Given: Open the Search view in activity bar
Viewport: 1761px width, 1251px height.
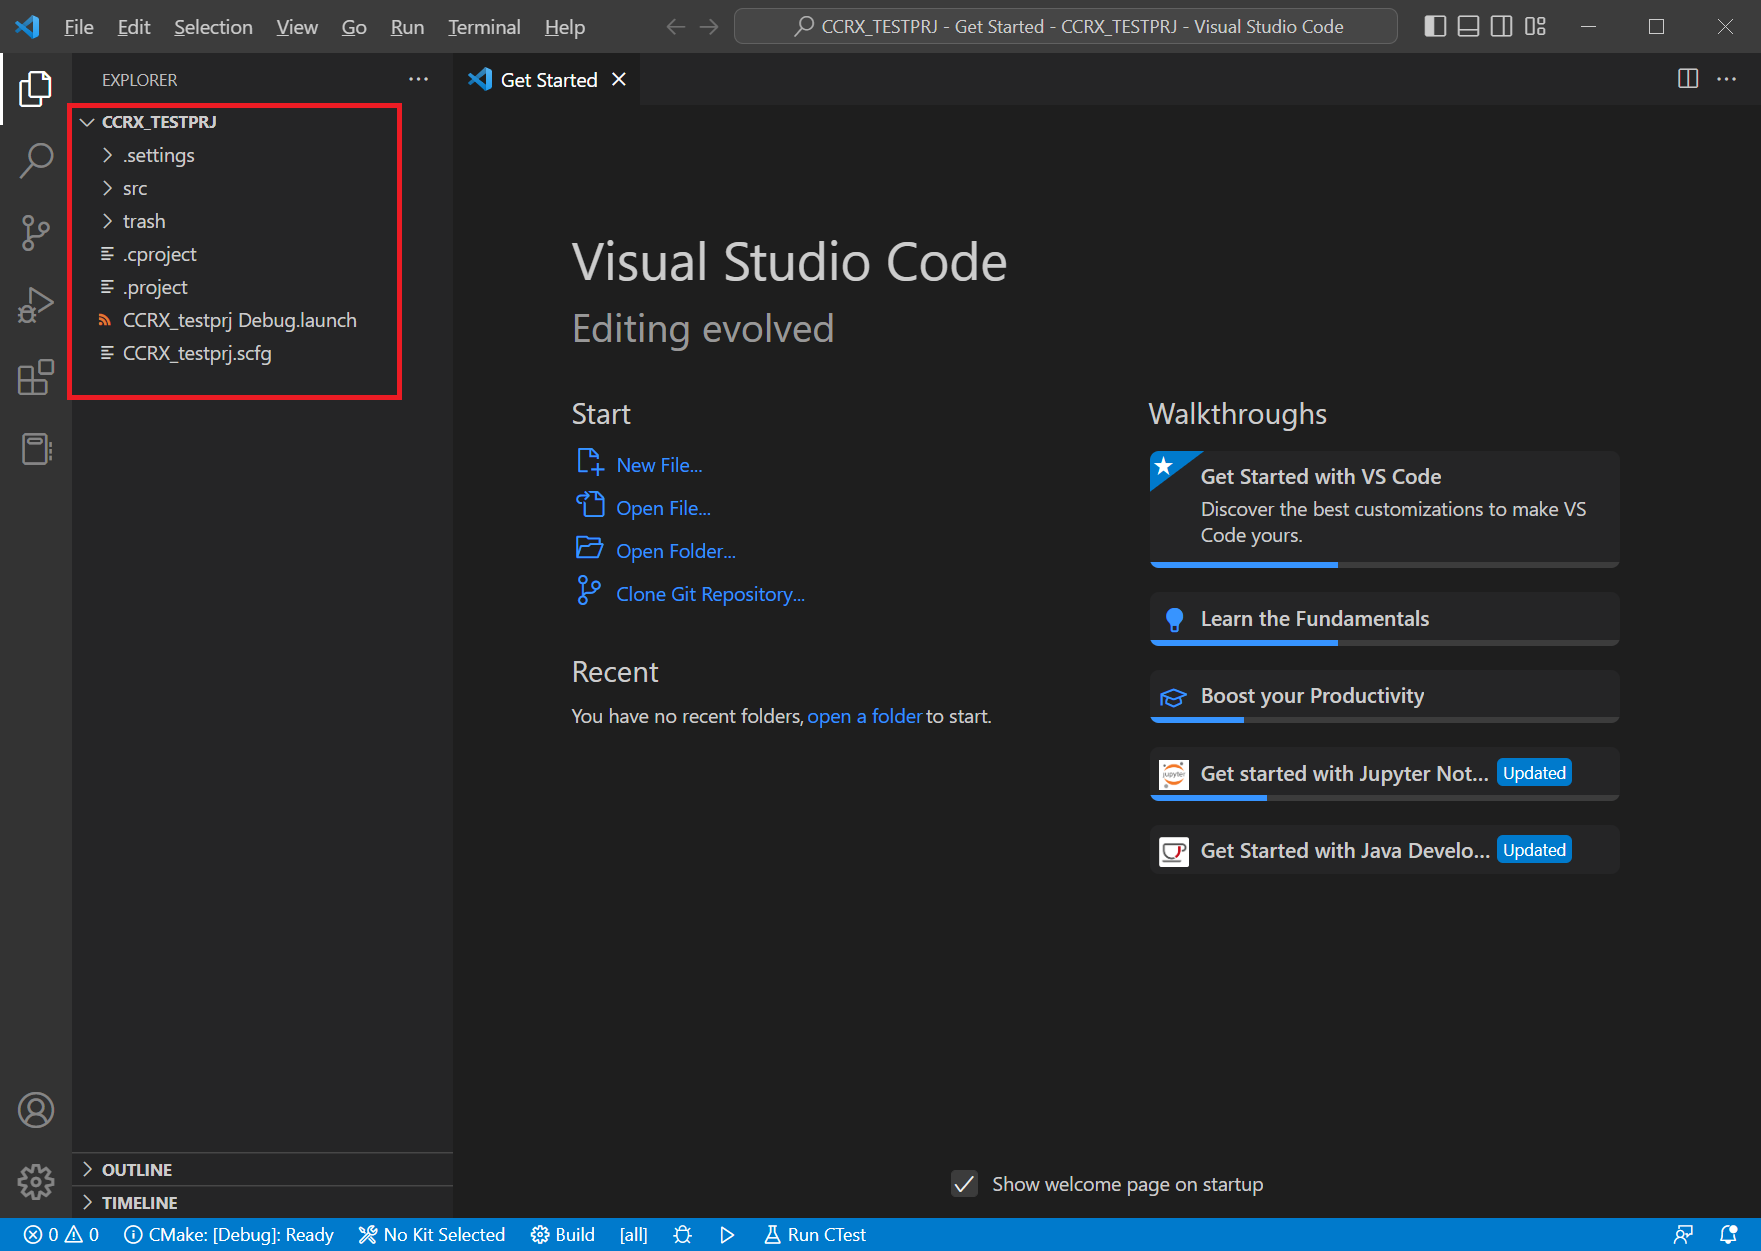Looking at the screenshot, I should coord(36,160).
